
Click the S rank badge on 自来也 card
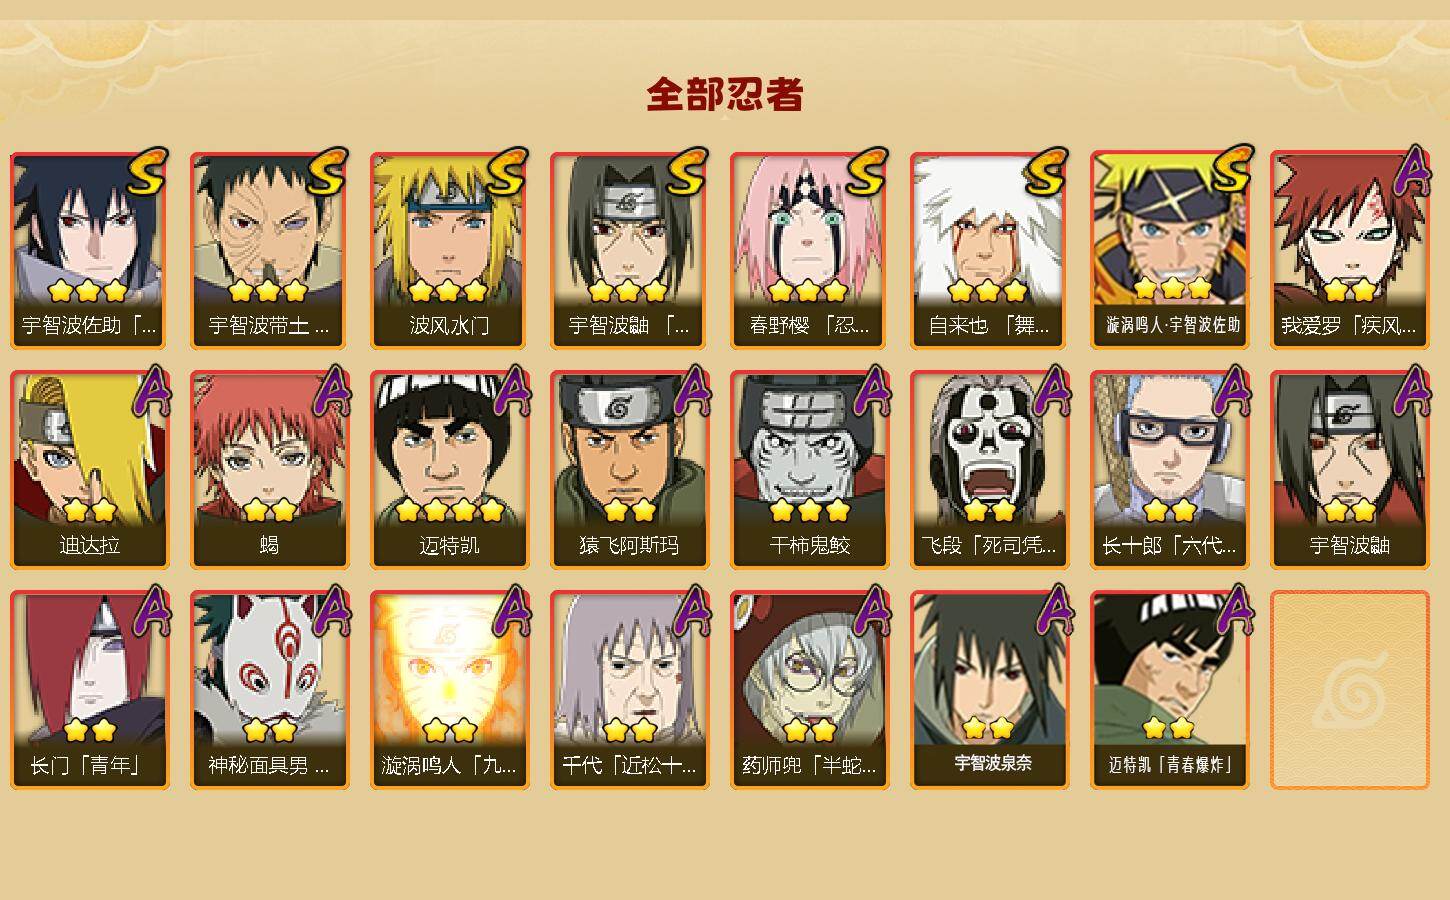[1047, 172]
